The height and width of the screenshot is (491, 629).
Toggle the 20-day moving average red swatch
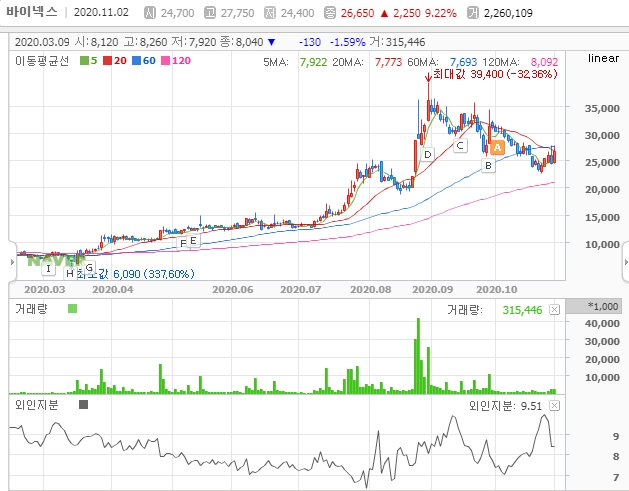107,61
